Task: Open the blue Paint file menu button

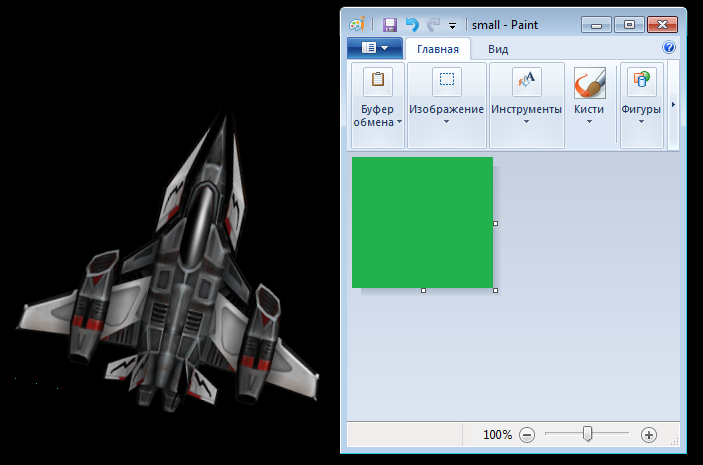Action: [375, 48]
